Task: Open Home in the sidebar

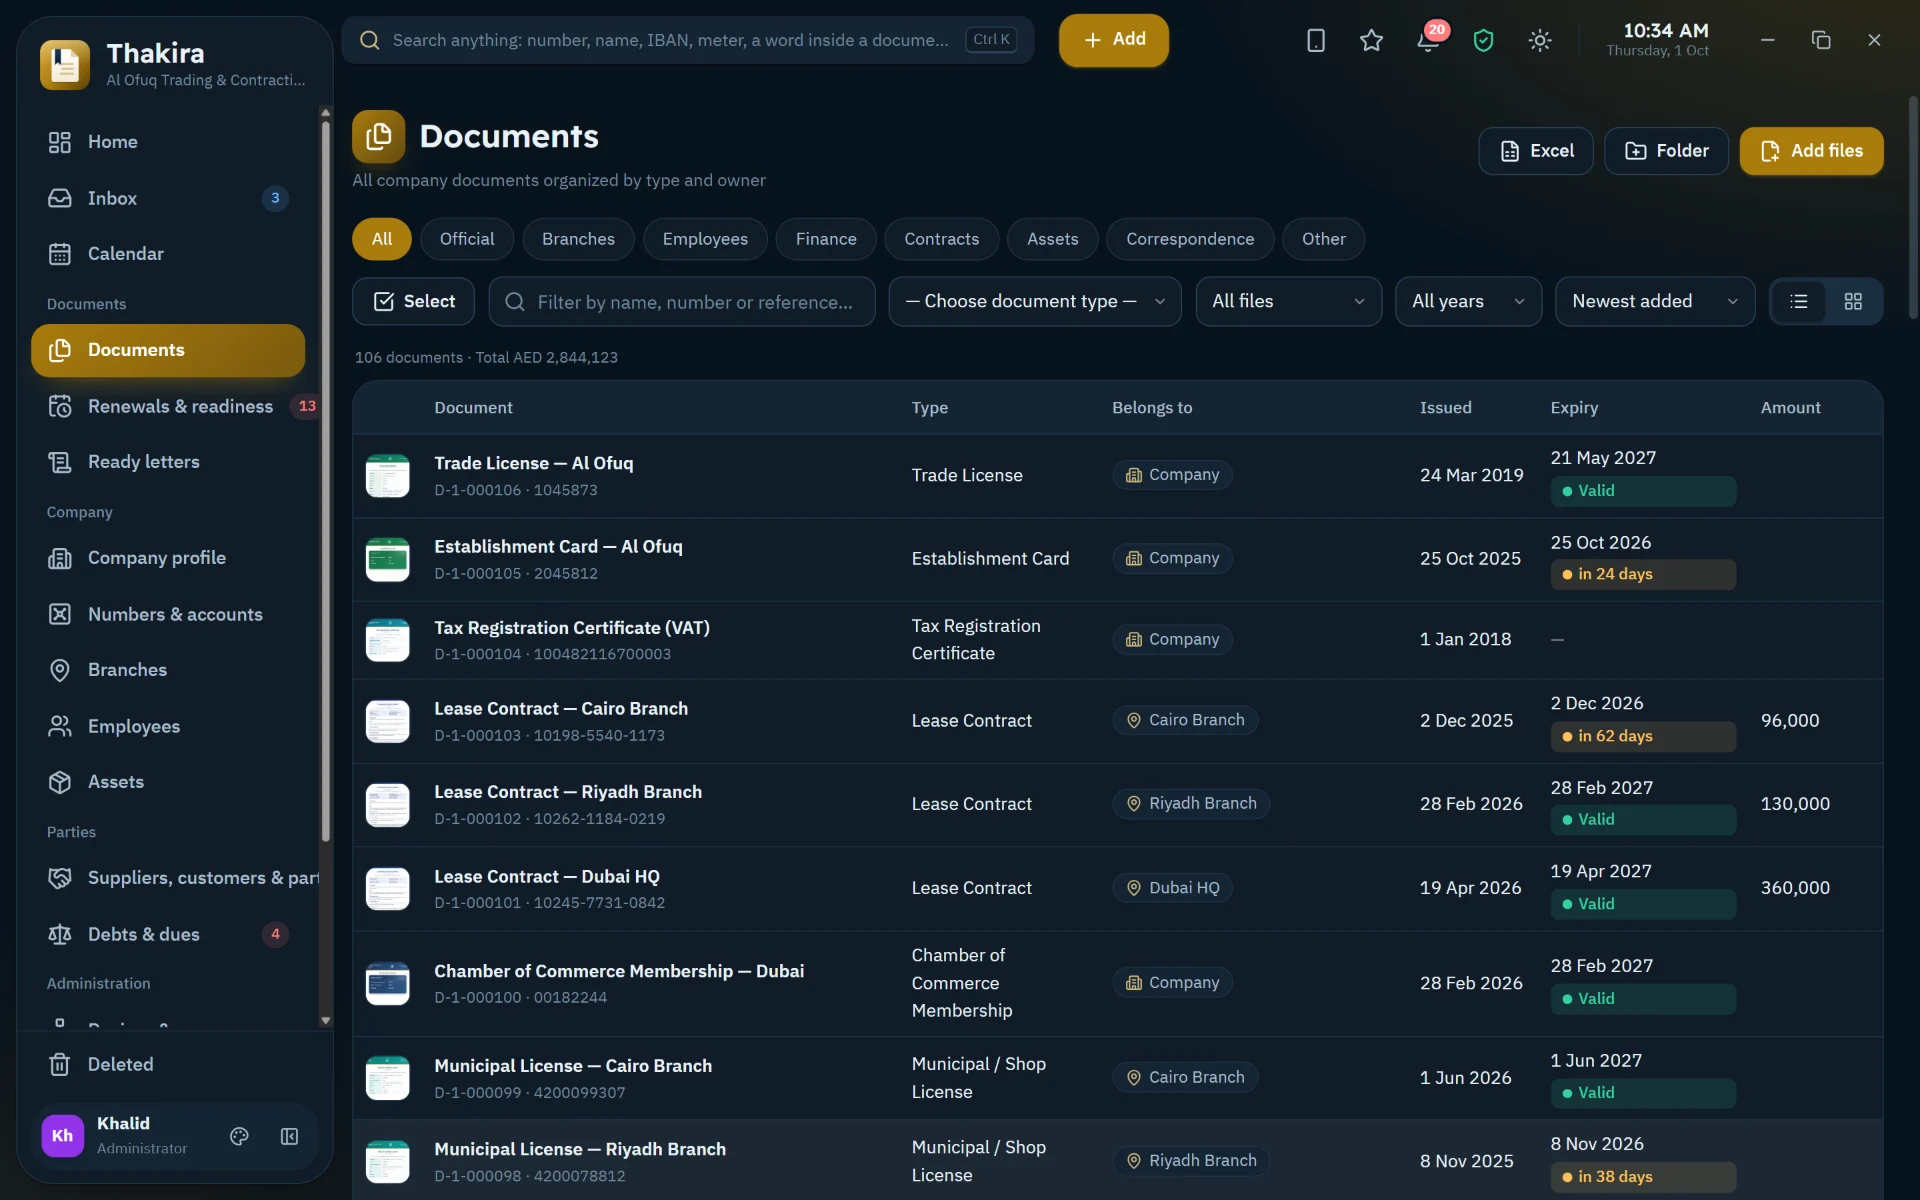Action: 170,142
